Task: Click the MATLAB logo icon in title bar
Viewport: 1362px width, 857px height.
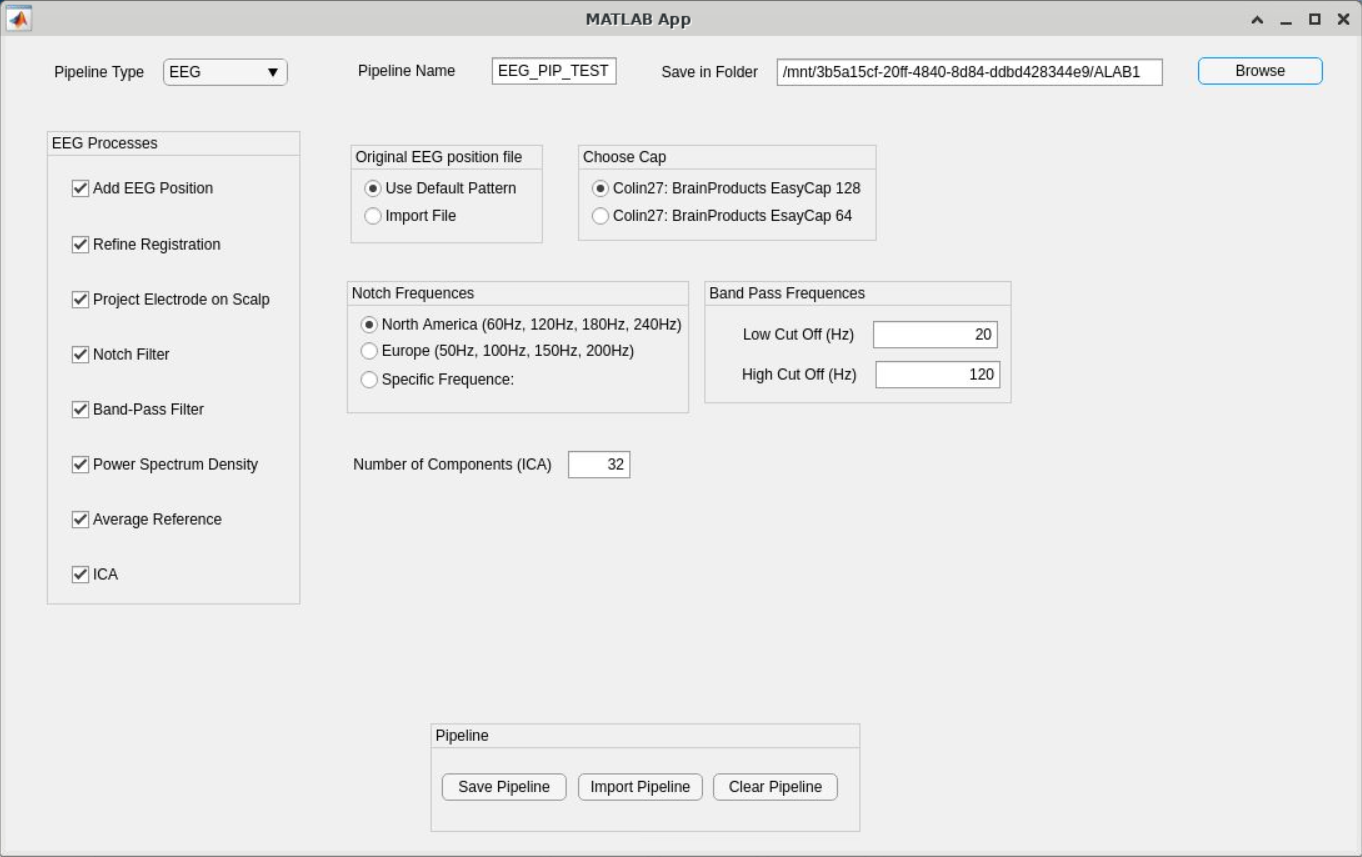Action: point(19,19)
